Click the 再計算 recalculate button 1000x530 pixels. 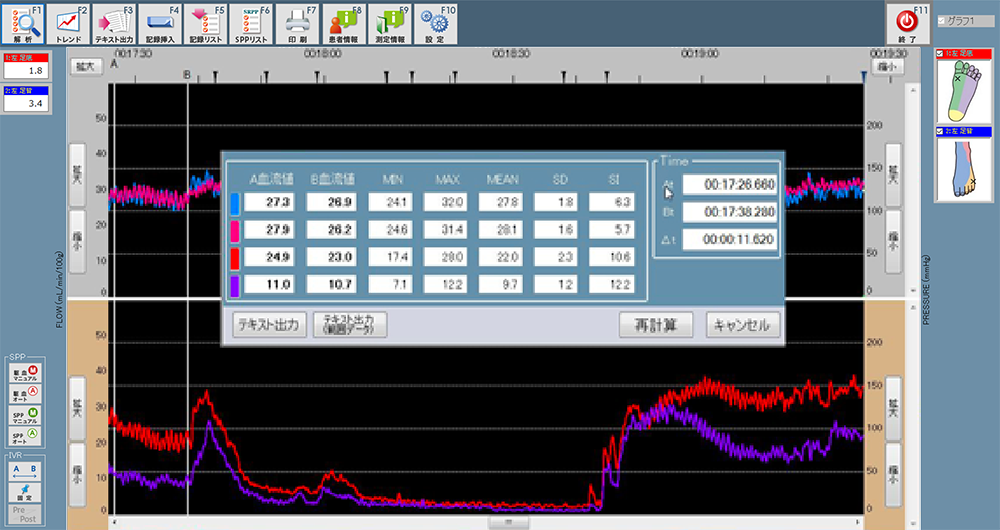(x=655, y=325)
